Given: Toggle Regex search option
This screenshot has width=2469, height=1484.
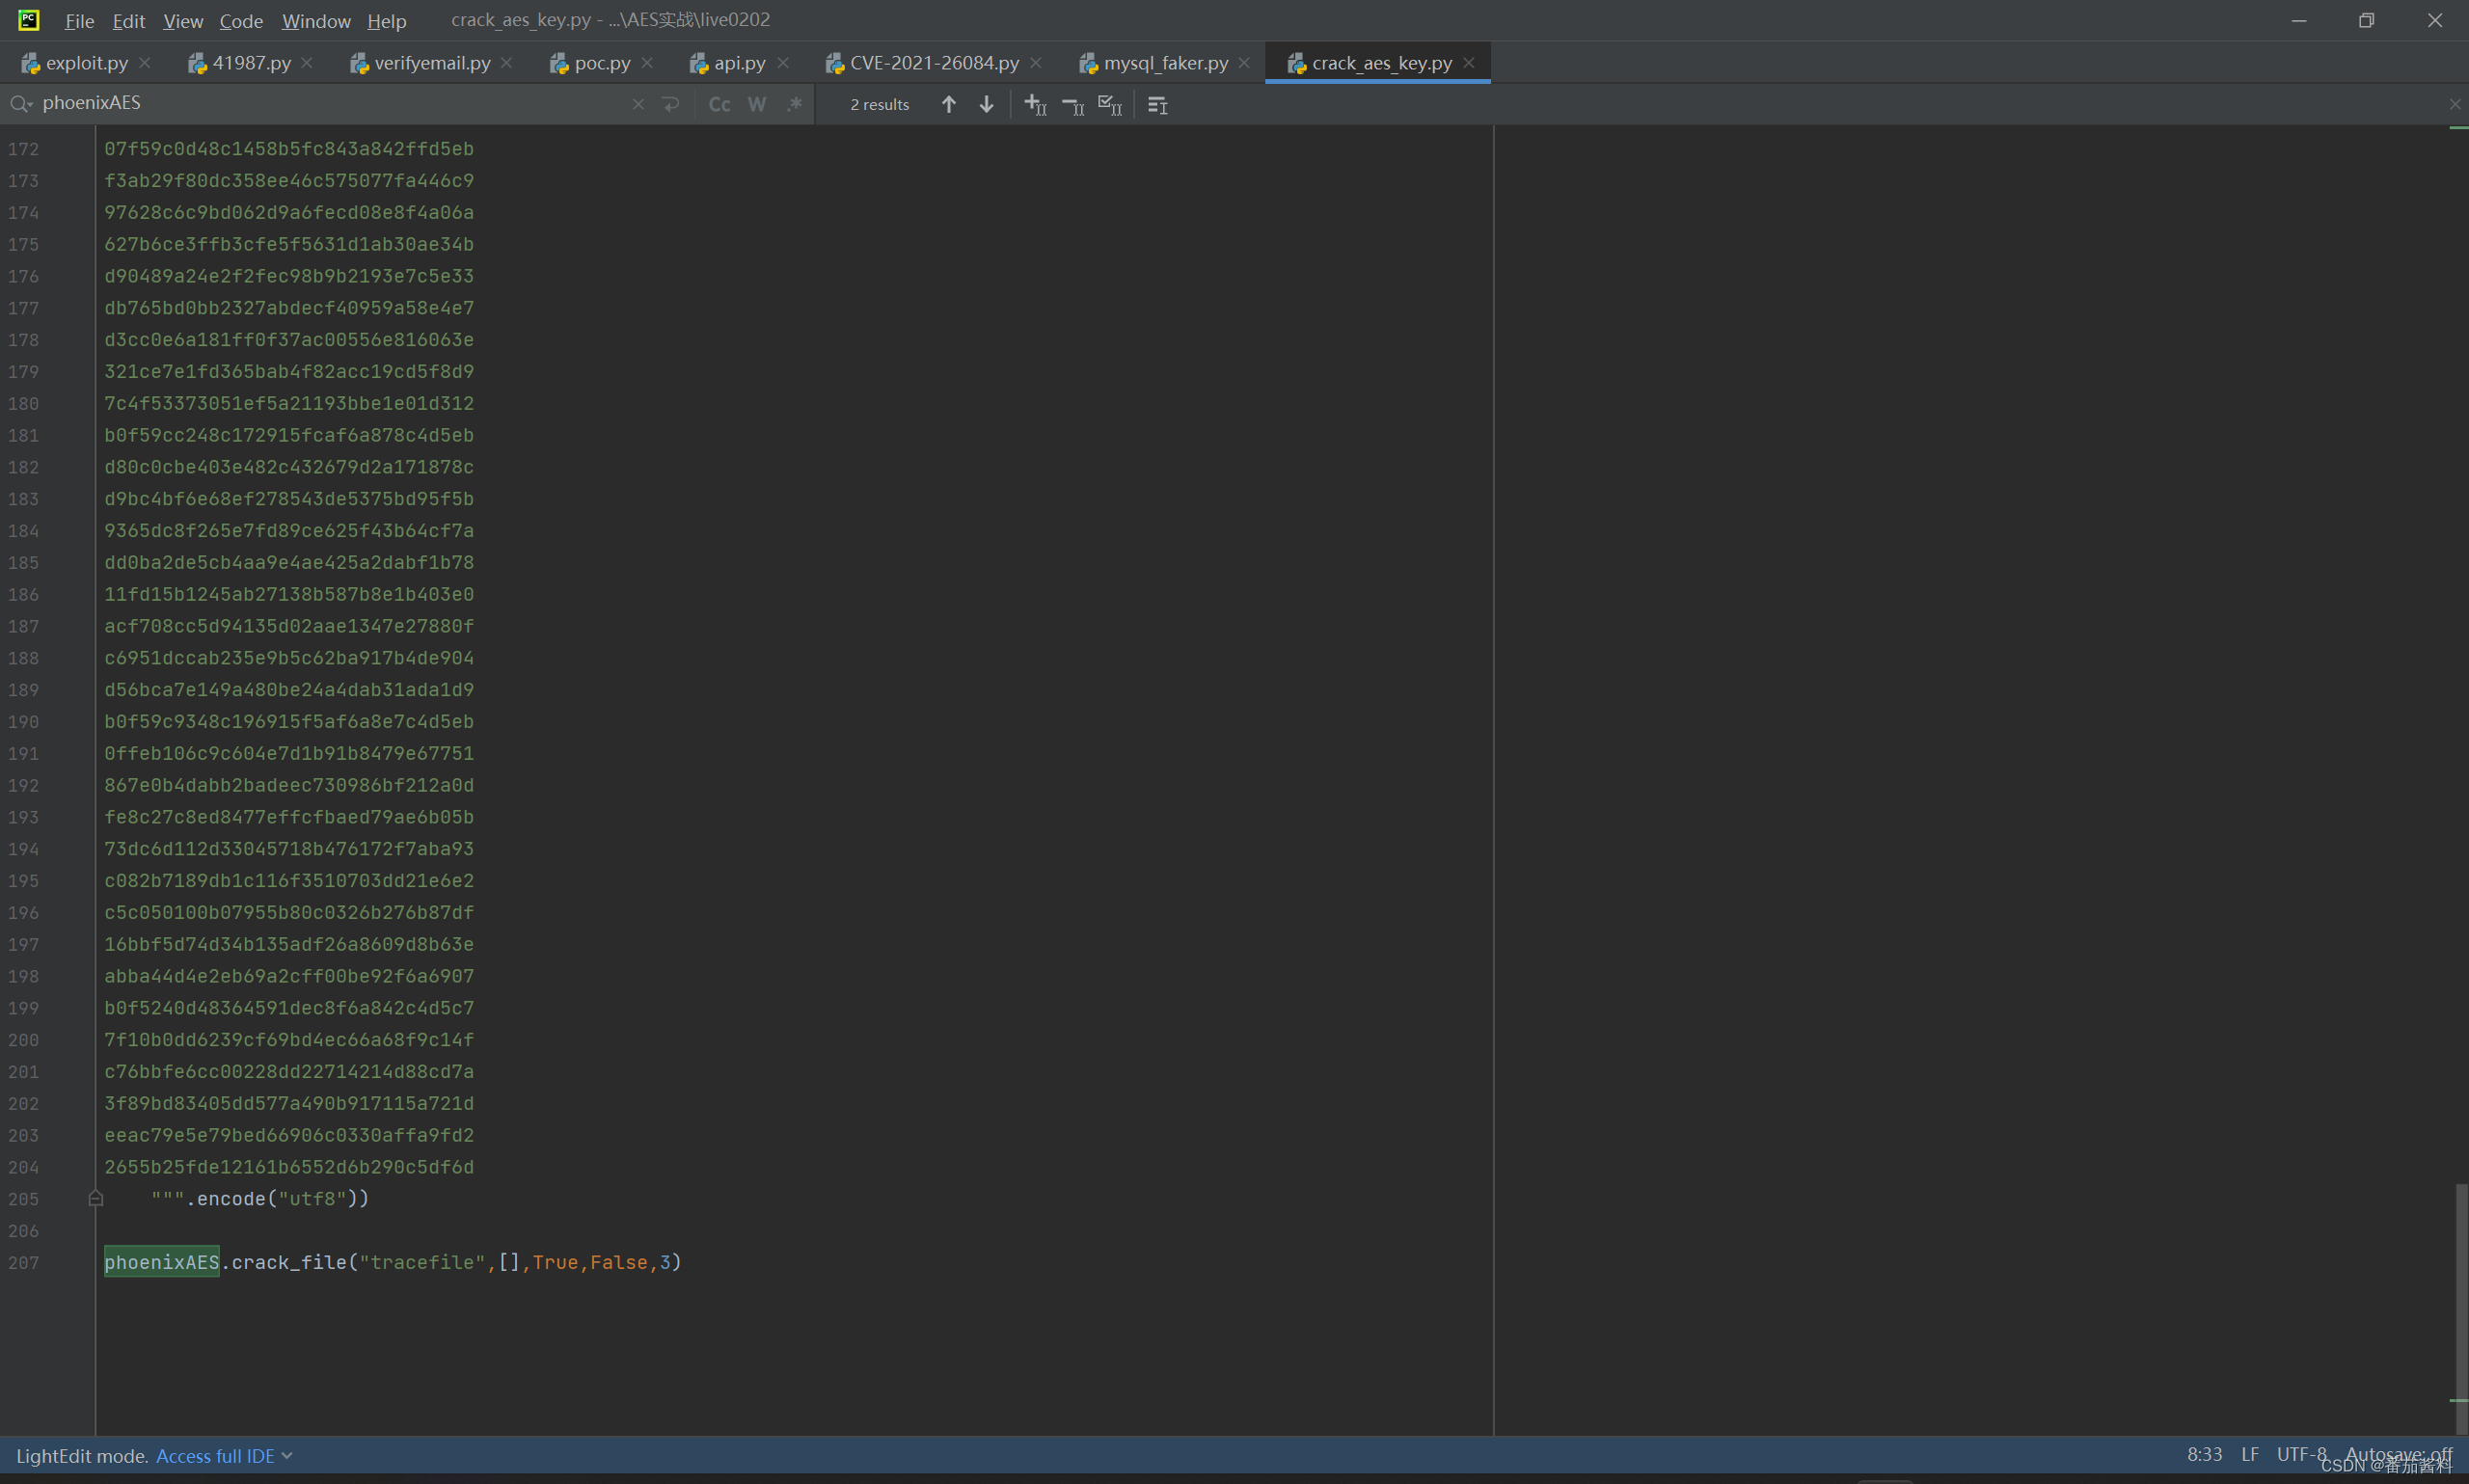Looking at the screenshot, I should [x=794, y=104].
